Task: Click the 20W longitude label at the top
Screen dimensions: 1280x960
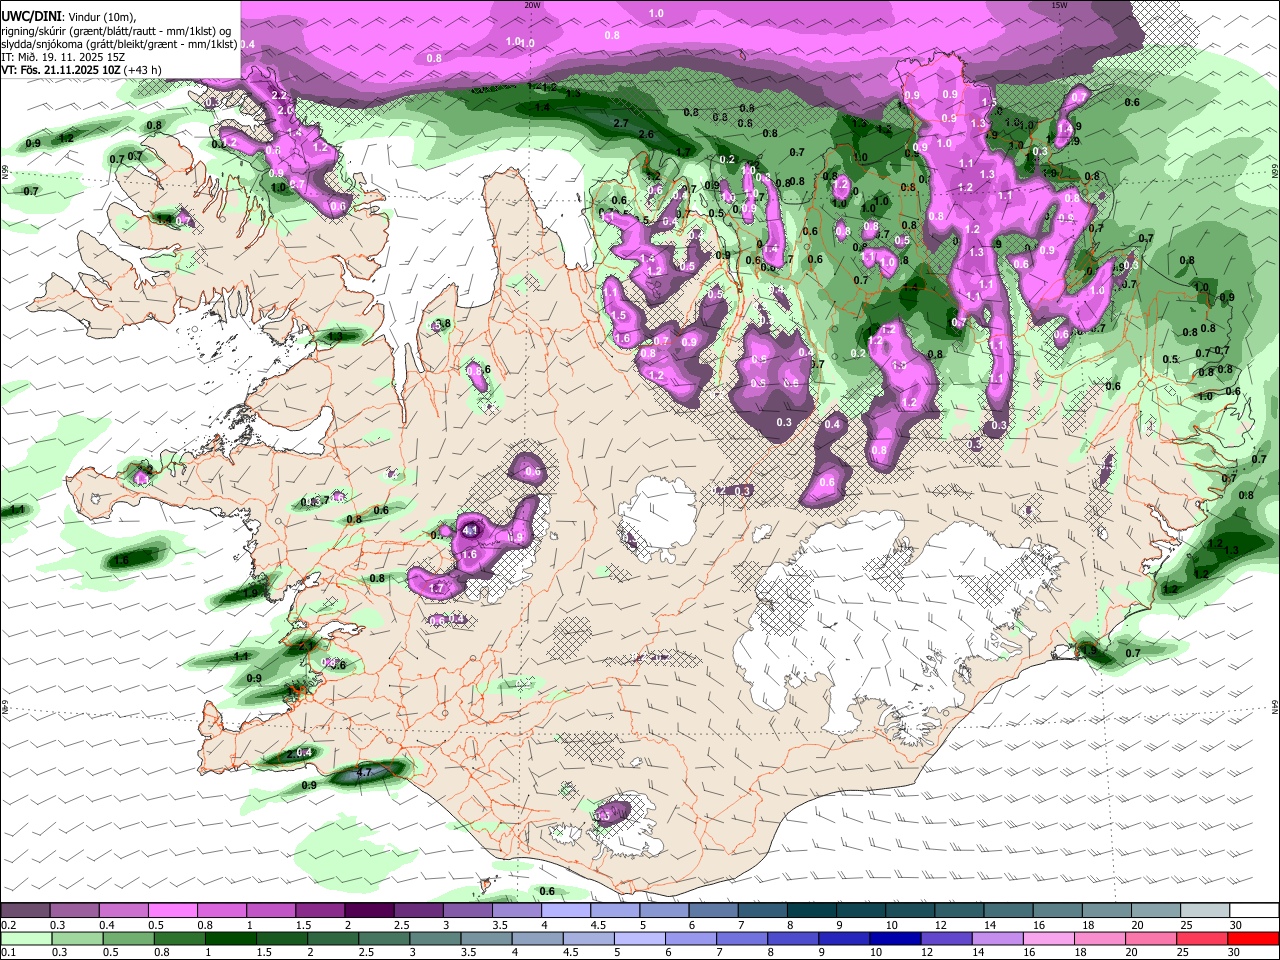Action: (533, 5)
